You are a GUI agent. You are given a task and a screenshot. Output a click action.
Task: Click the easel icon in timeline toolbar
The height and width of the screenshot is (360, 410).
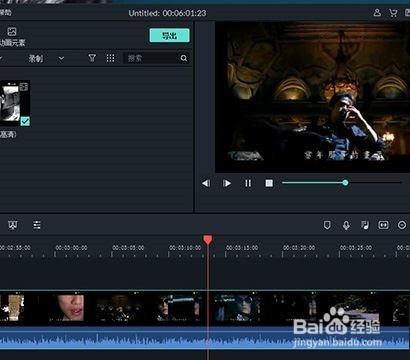click(x=13, y=225)
